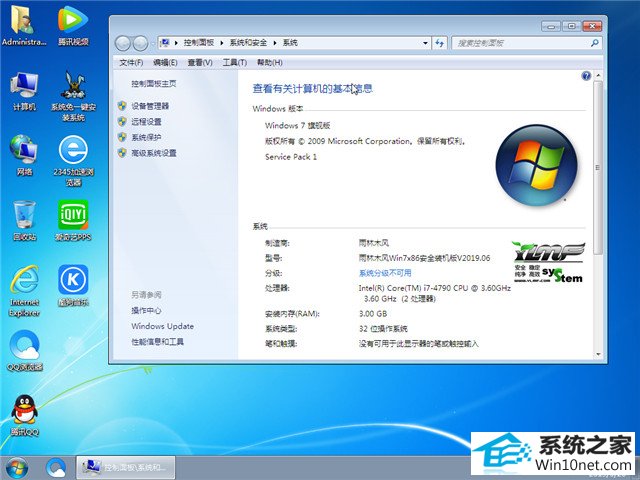Launch Internet Explorer desktop icon
Screen dimensions: 640x480
click(x=24, y=291)
